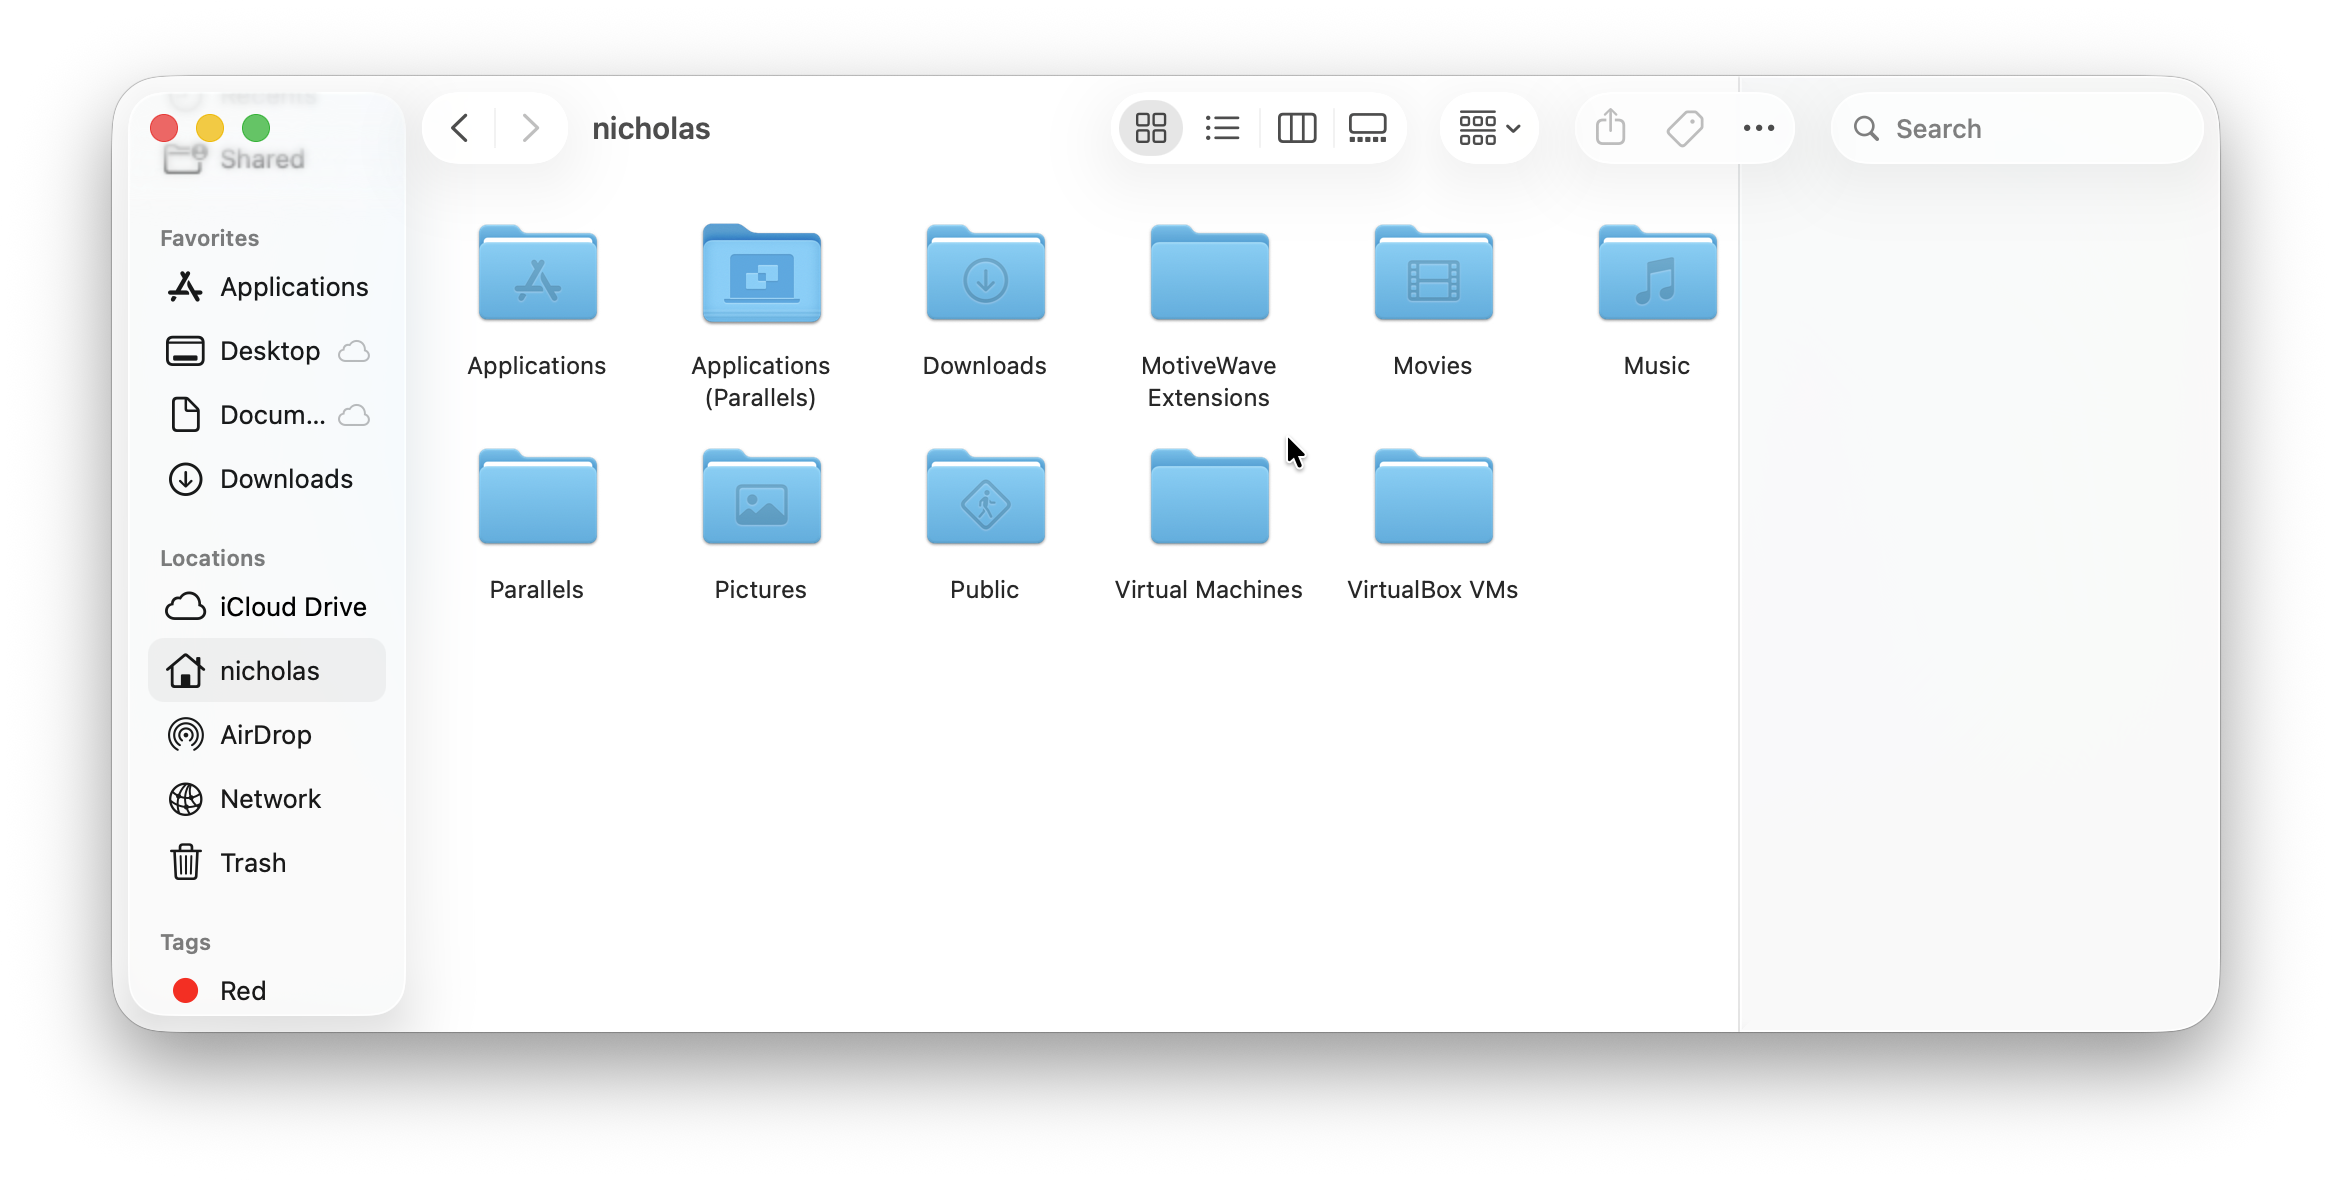Select Documents in the sidebar
Screen dimensions: 2332x1180
[267, 415]
